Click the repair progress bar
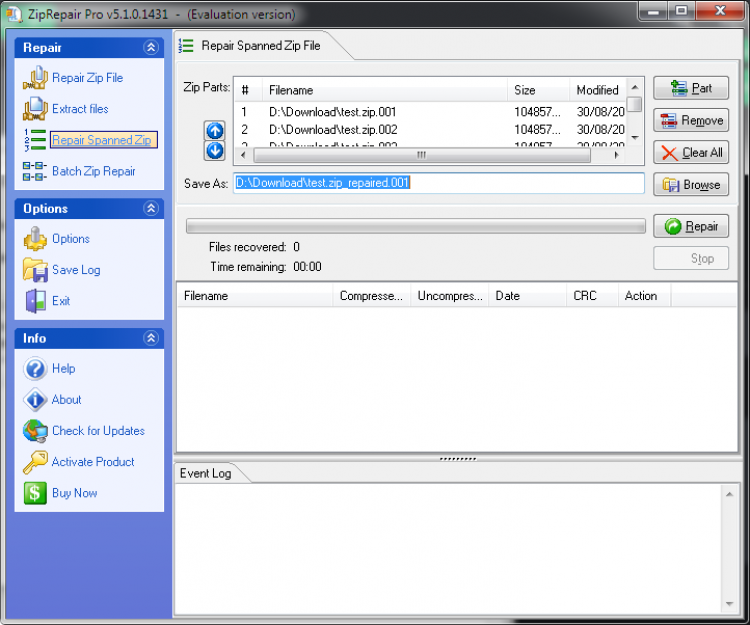Viewport: 750px width, 625px height. point(416,226)
